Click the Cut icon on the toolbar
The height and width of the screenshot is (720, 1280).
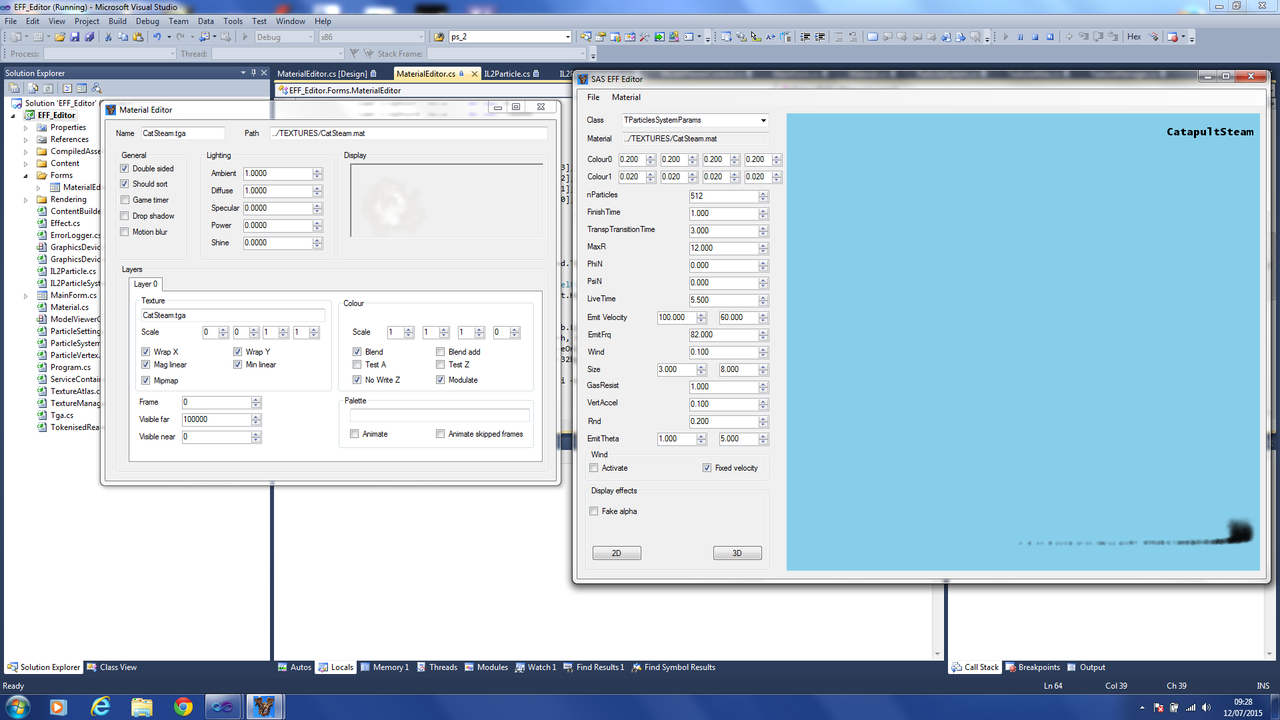108,38
